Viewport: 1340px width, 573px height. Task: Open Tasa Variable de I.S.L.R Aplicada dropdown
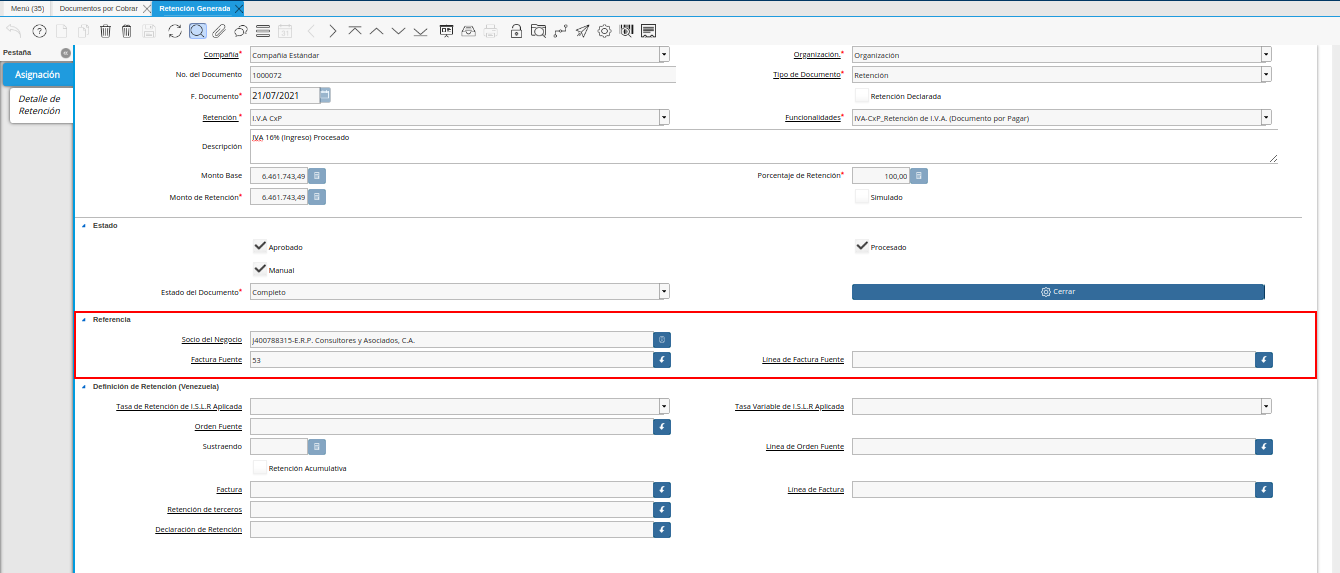click(x=1266, y=407)
